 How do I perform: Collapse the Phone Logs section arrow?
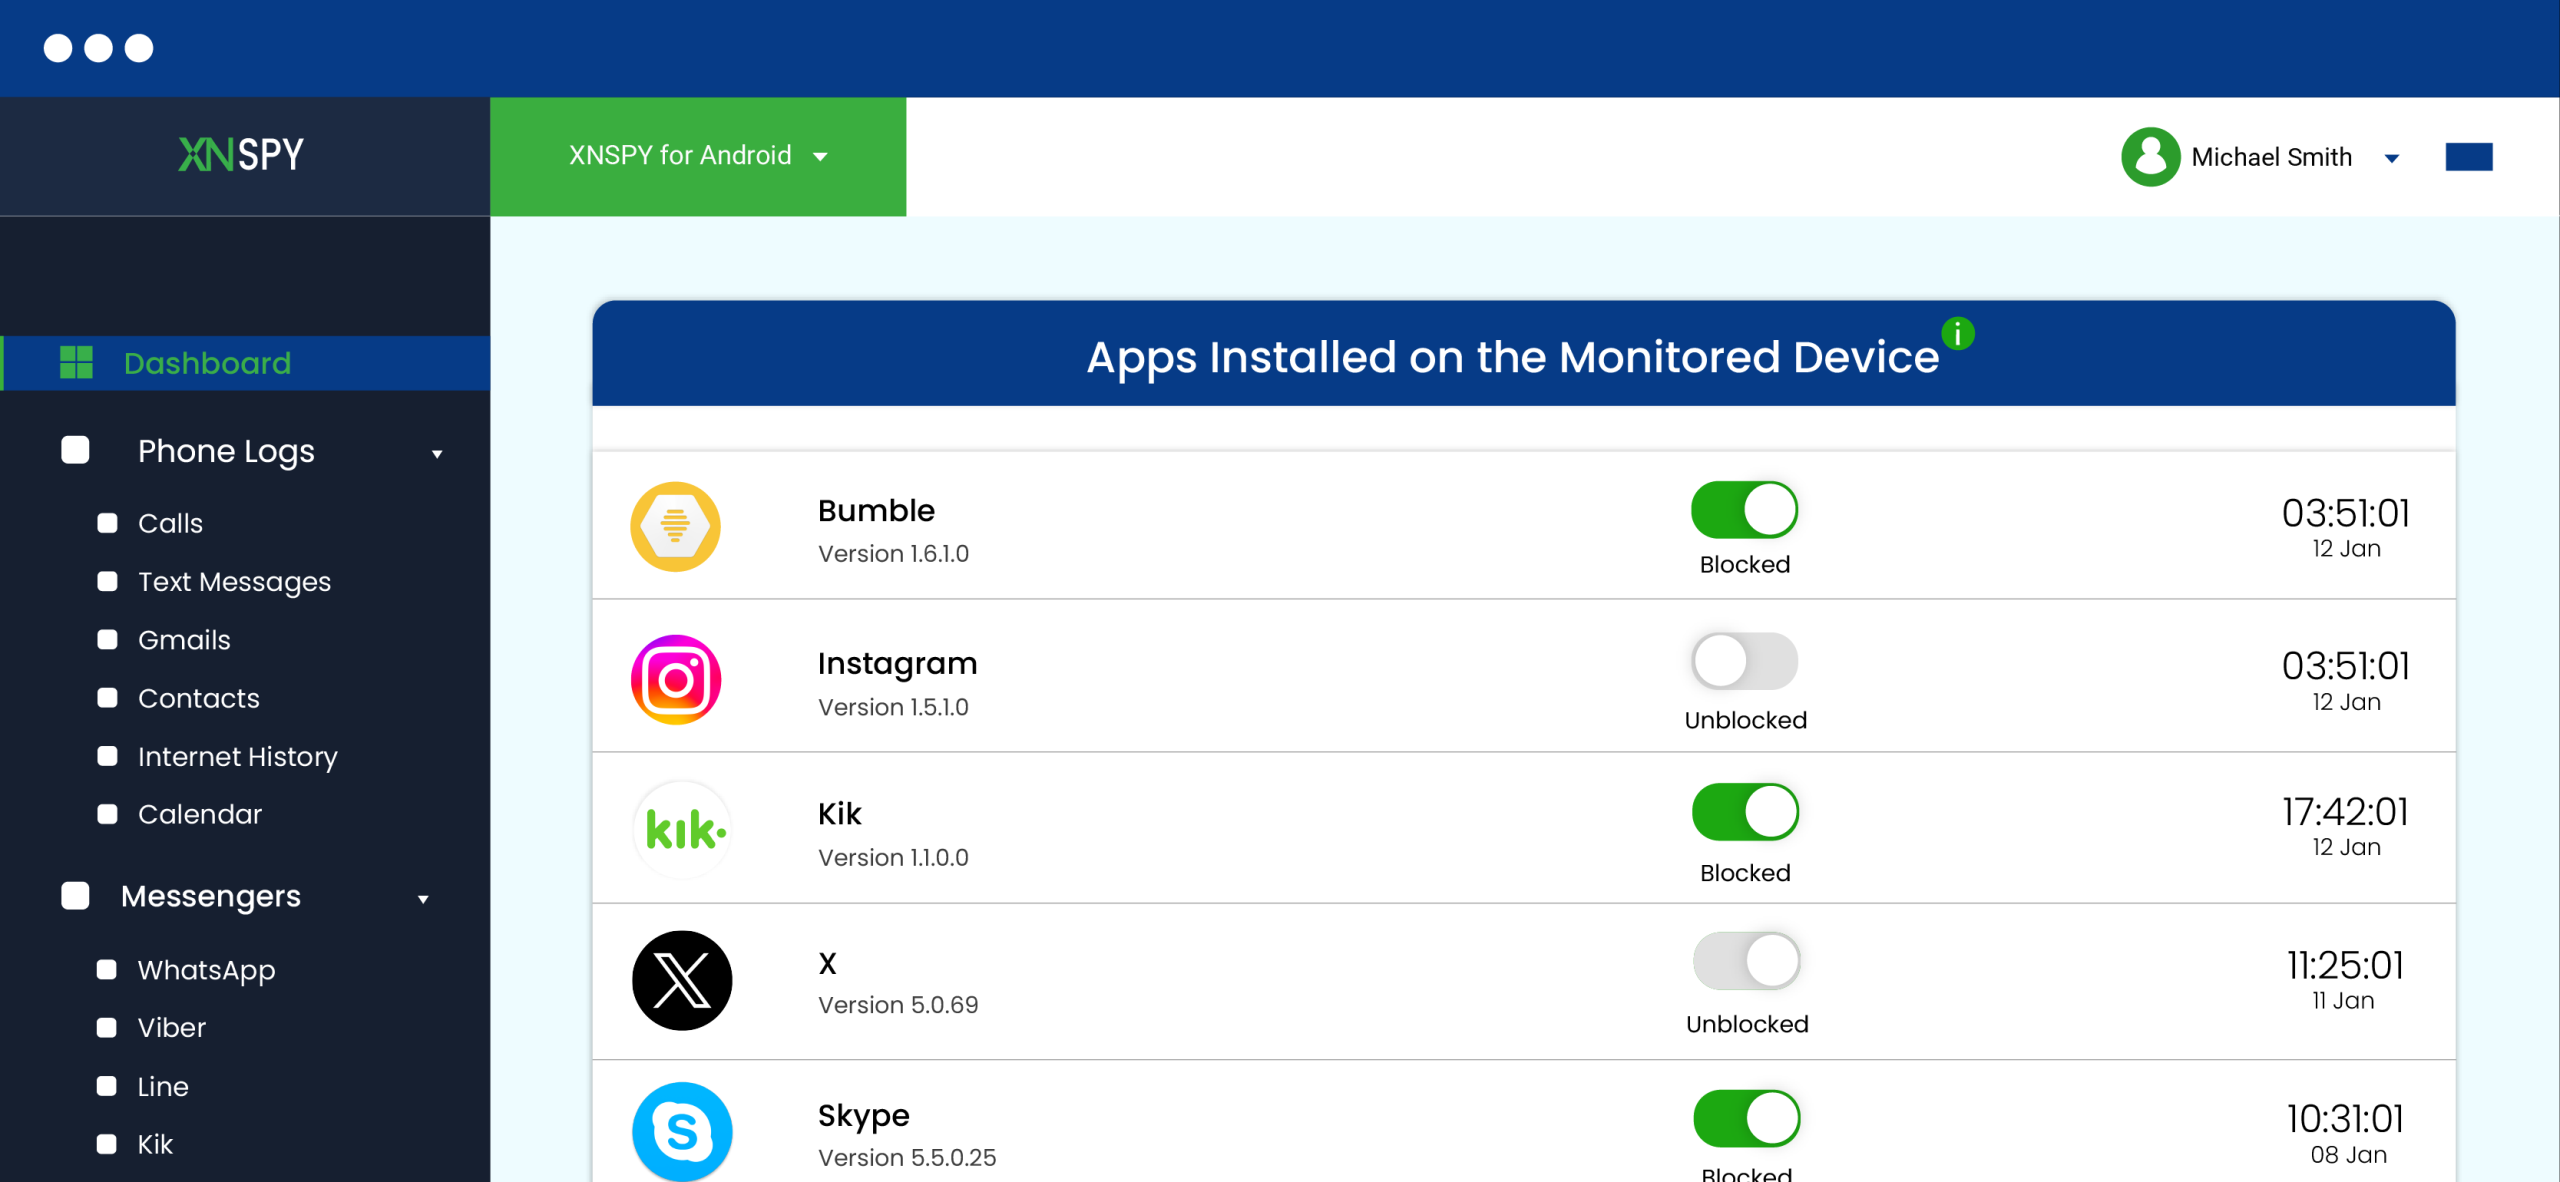coord(437,454)
